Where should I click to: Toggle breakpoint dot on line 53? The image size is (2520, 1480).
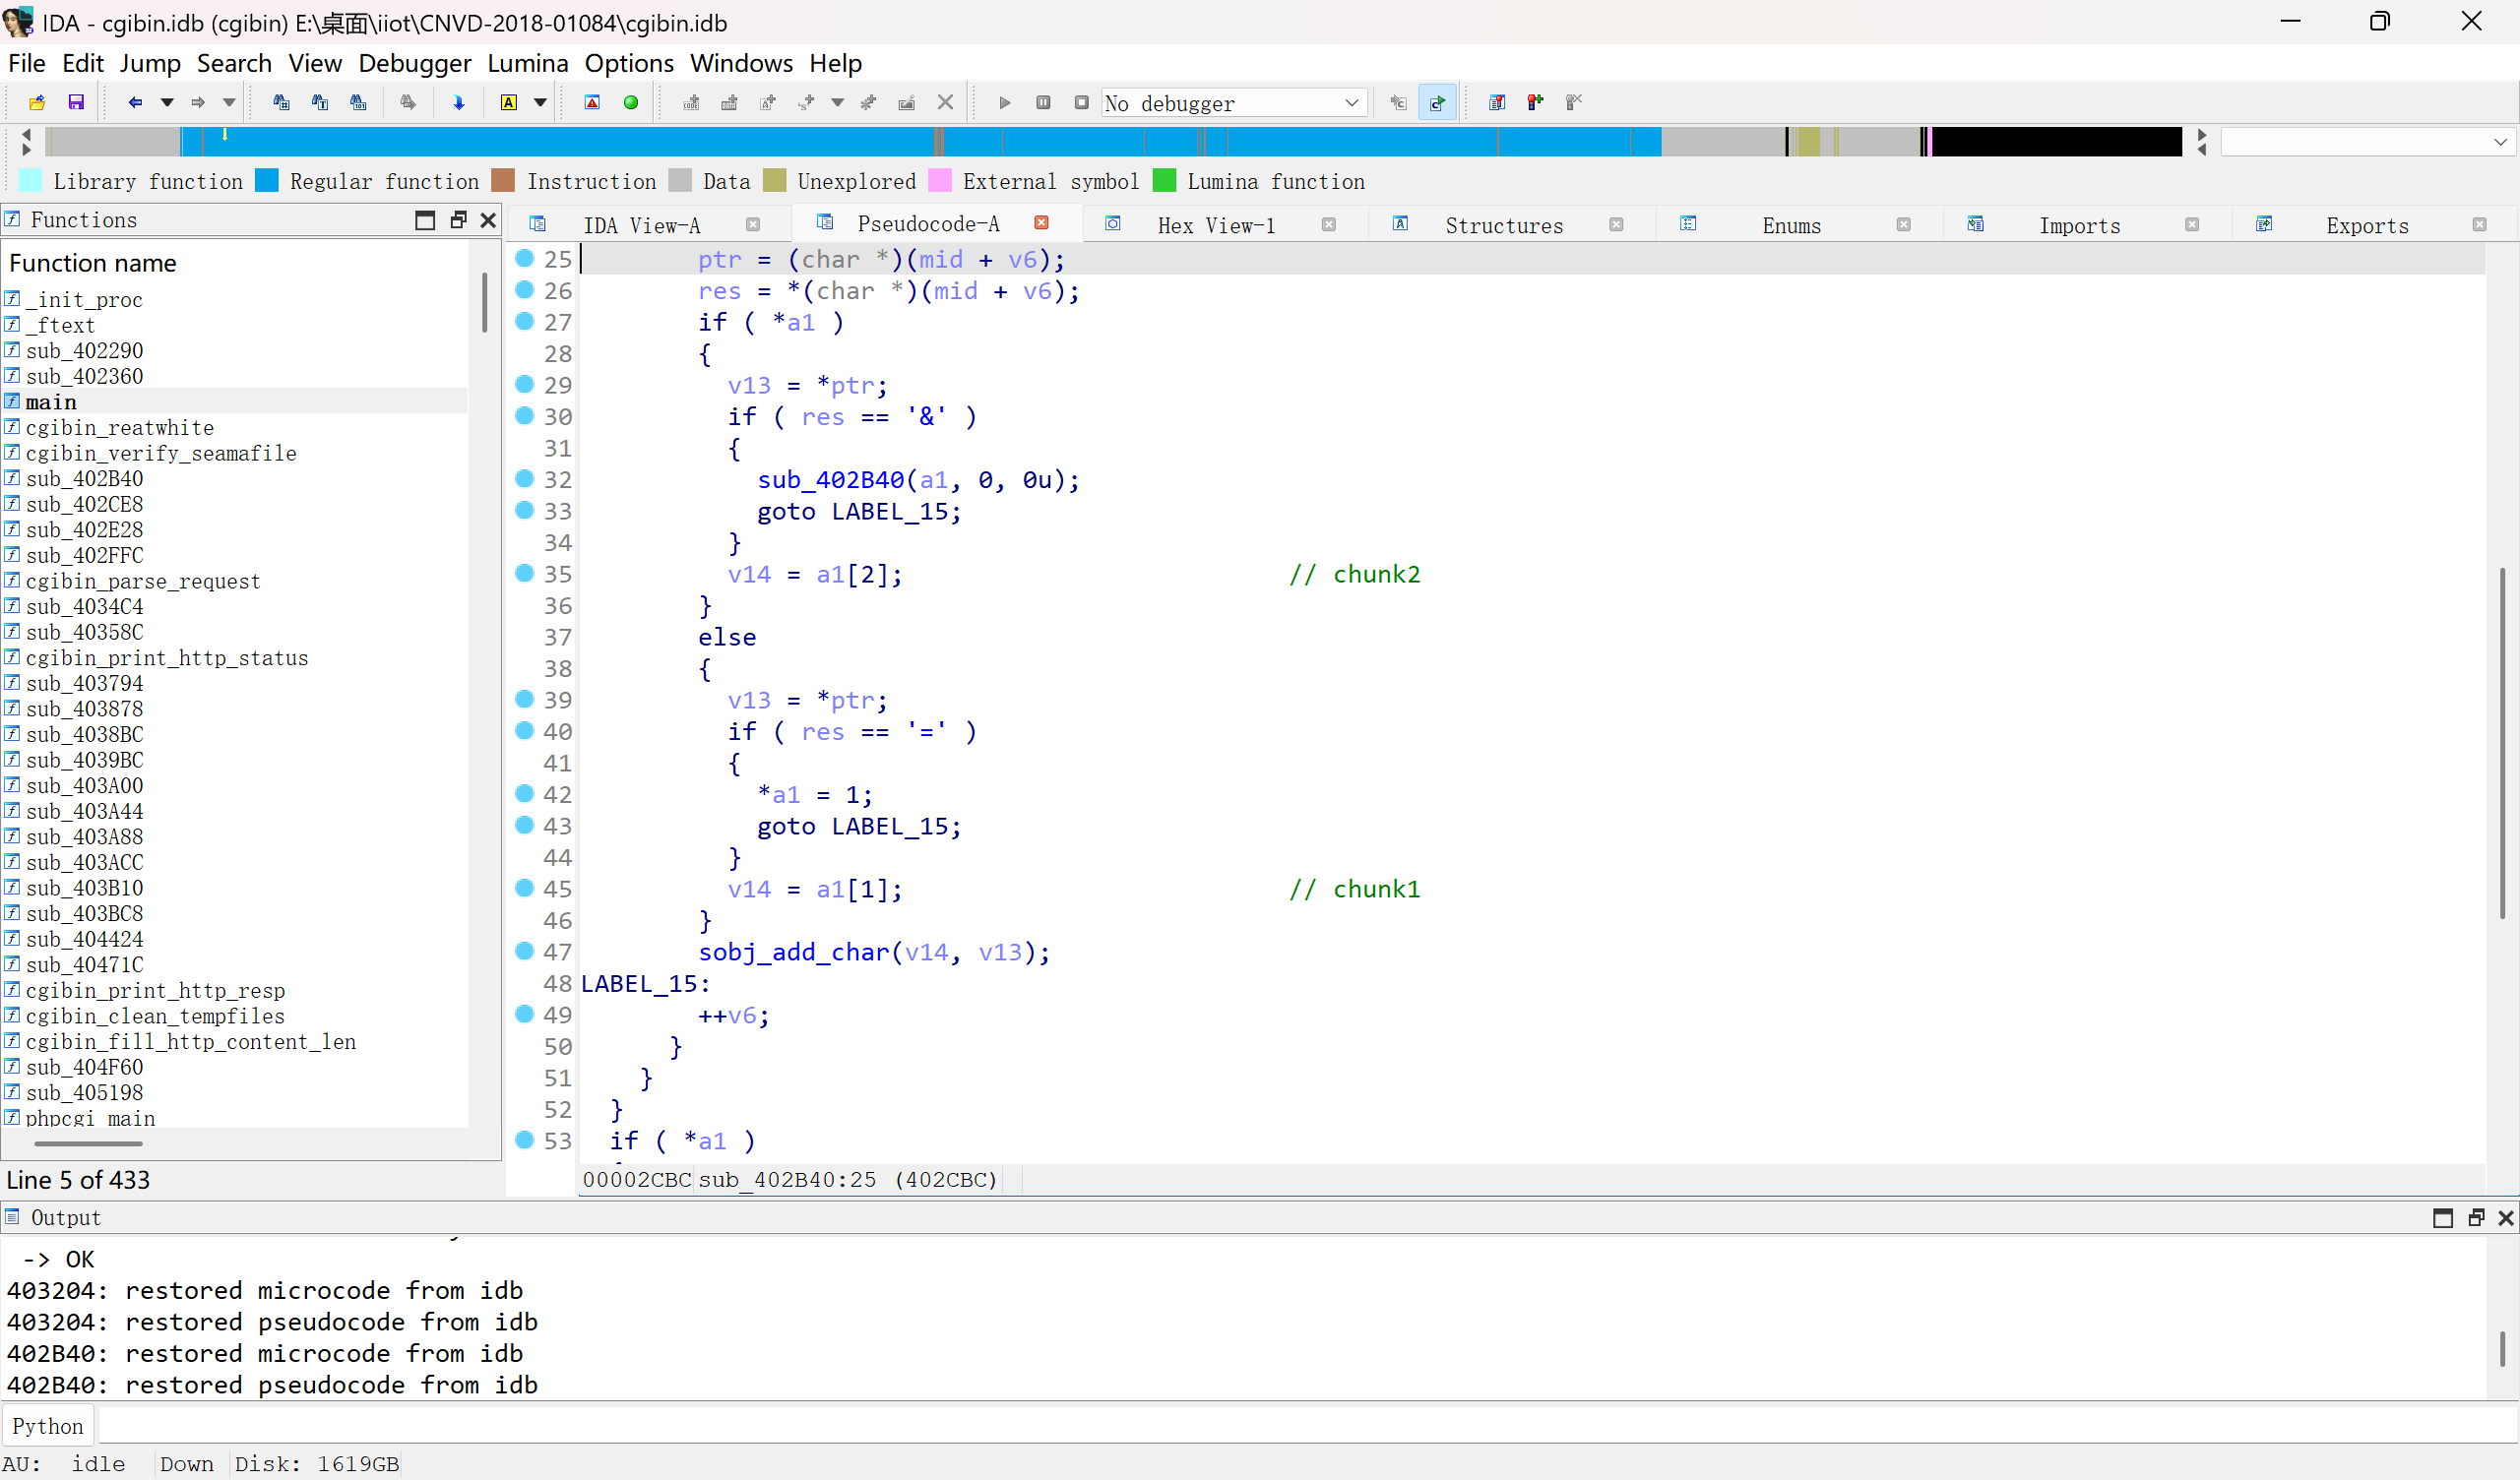pyautogui.click(x=524, y=1139)
